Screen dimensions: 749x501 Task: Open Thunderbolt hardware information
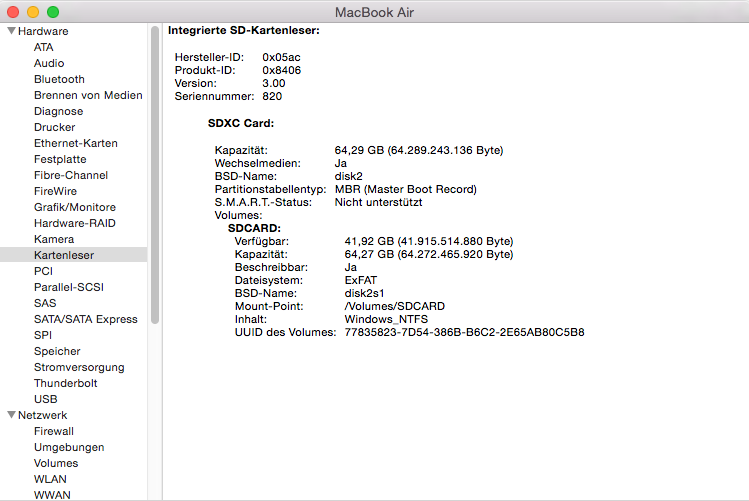point(65,383)
